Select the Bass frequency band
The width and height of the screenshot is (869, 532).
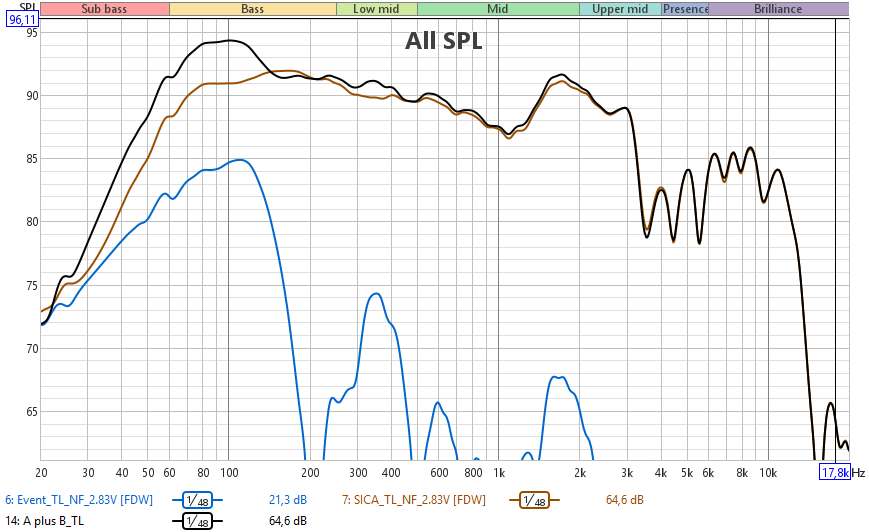(x=253, y=9)
